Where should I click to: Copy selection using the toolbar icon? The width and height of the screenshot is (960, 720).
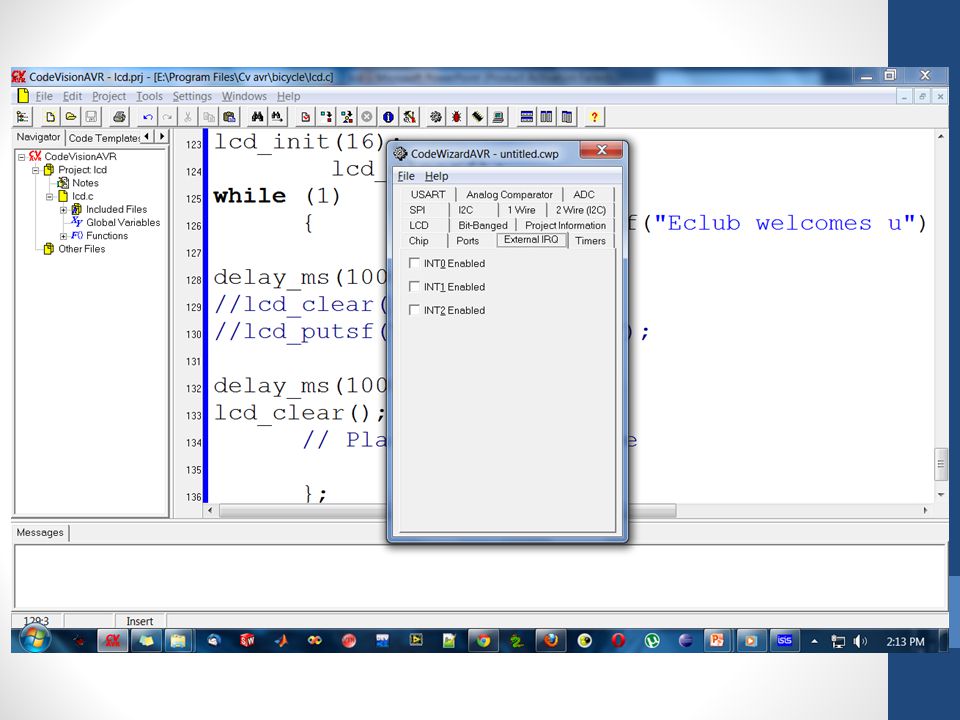click(x=209, y=116)
